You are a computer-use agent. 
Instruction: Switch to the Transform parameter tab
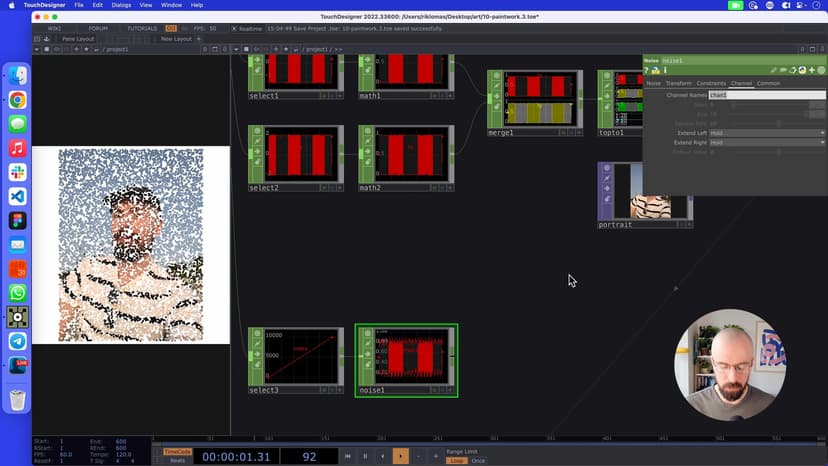(678, 83)
